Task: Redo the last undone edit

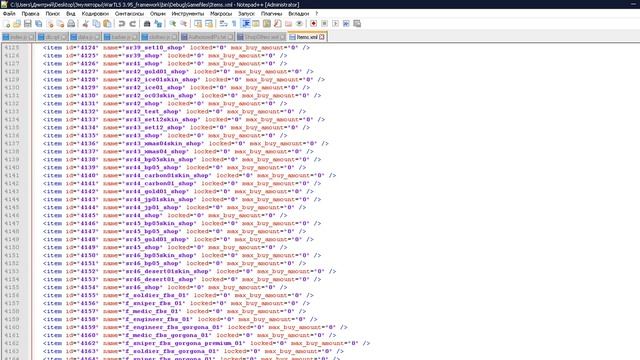Action: point(133,24)
